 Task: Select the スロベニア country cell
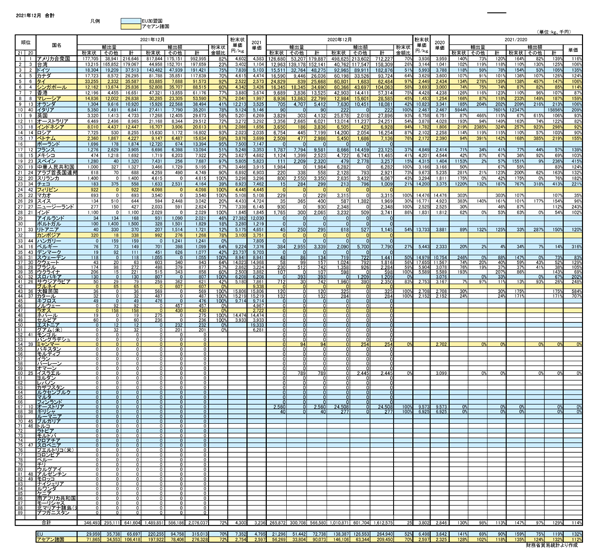coord(57,445)
